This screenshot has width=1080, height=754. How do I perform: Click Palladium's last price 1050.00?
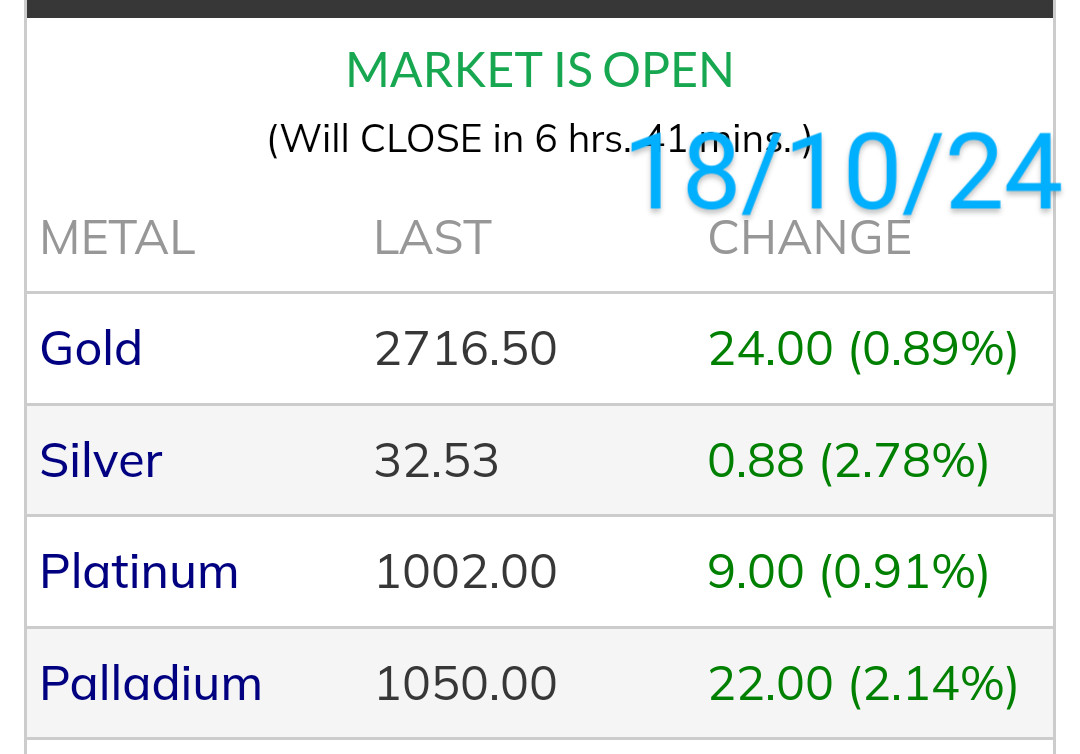(465, 684)
